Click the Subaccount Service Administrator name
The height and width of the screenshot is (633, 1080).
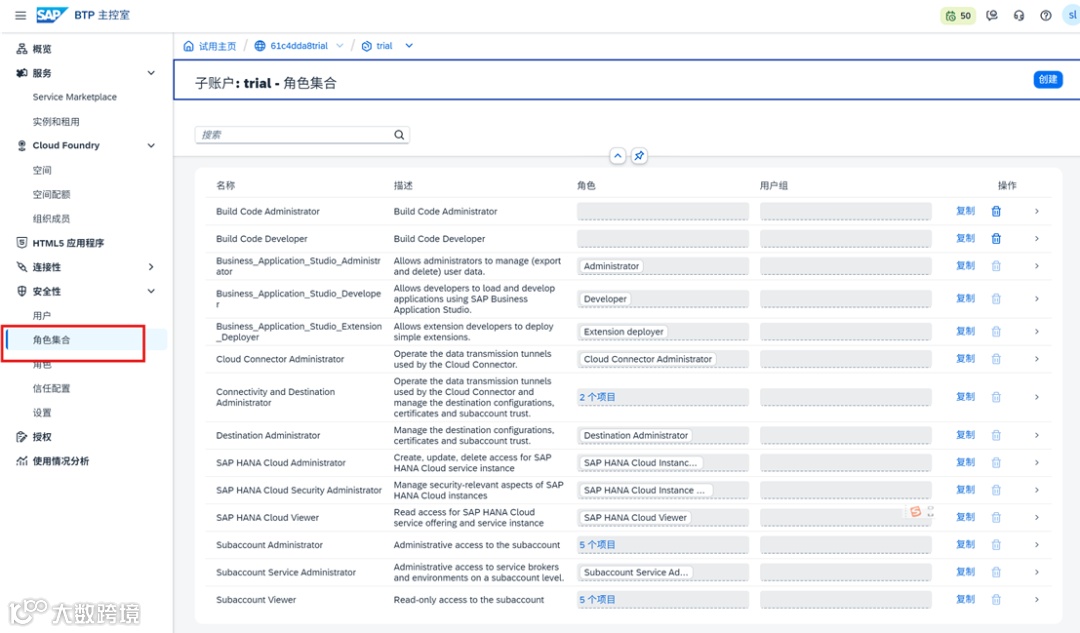coord(286,572)
